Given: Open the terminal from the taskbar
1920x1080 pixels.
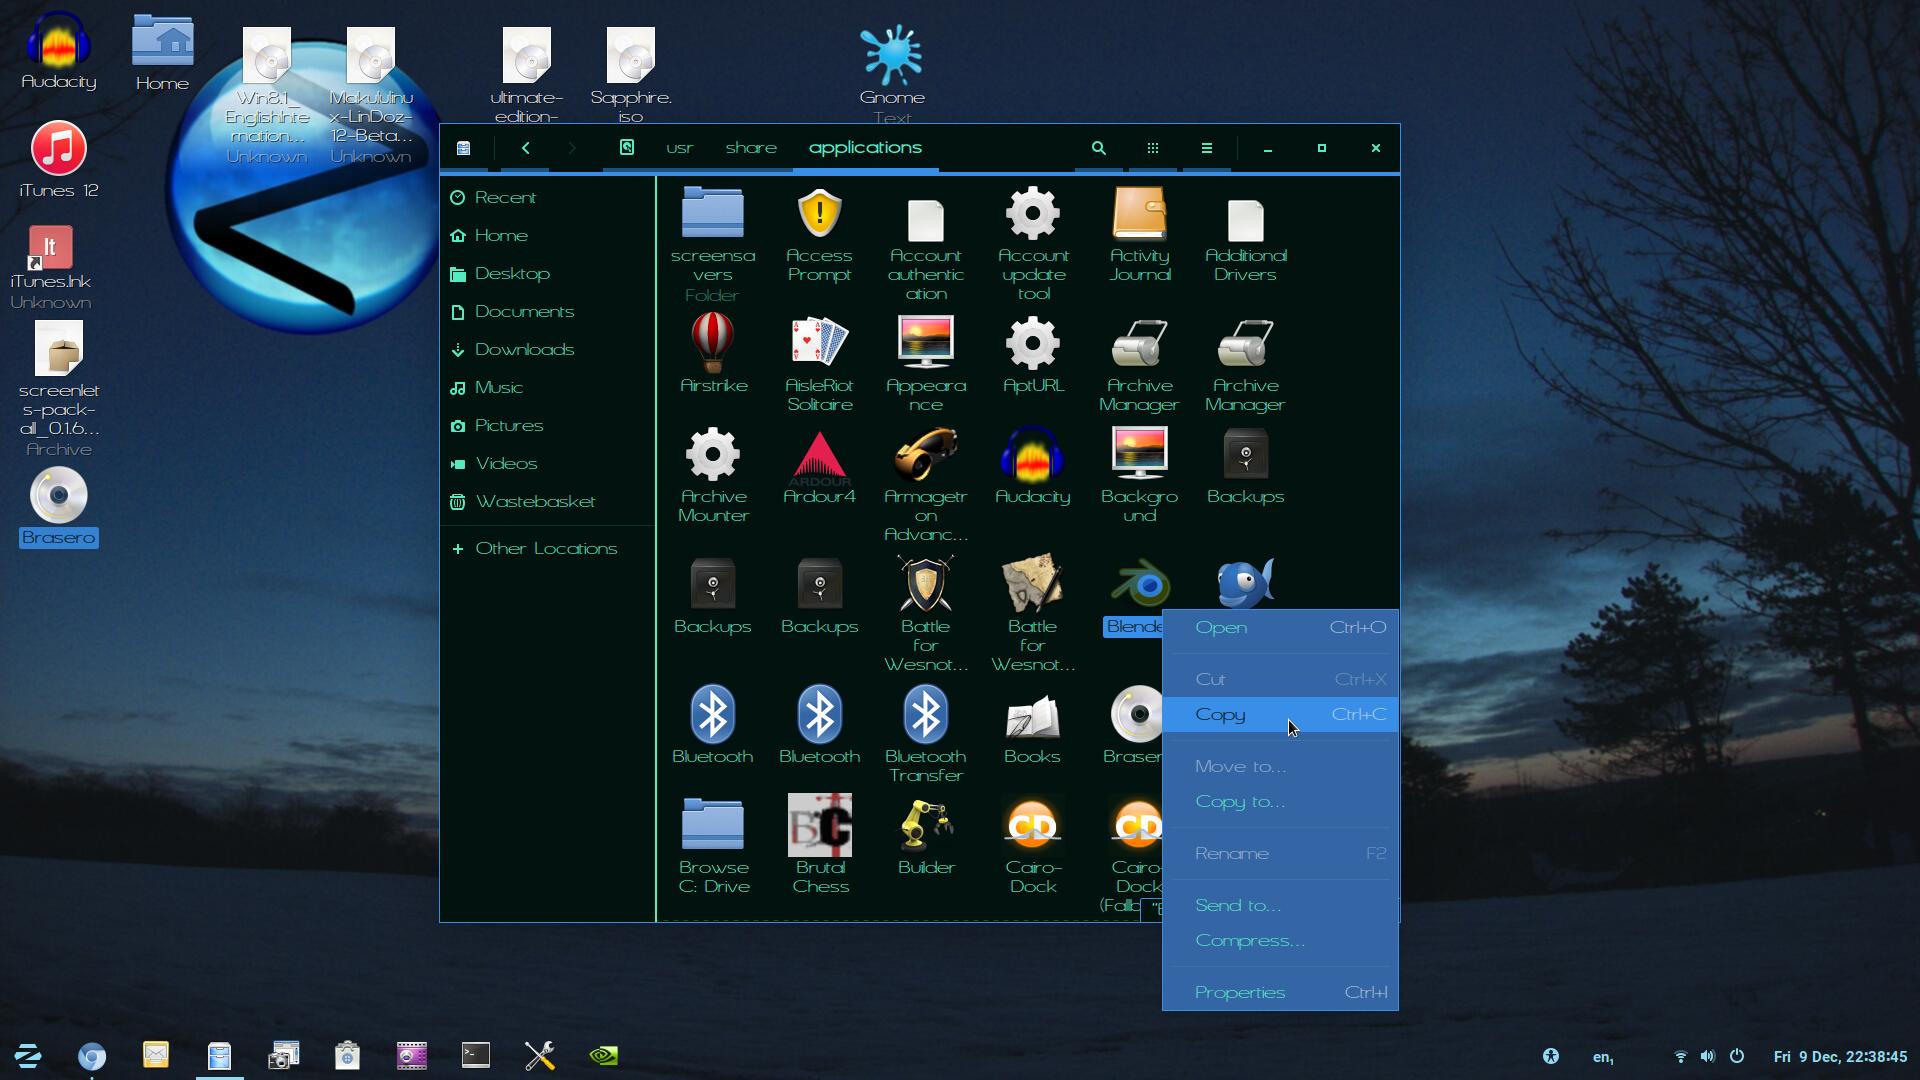Looking at the screenshot, I should 476,1055.
